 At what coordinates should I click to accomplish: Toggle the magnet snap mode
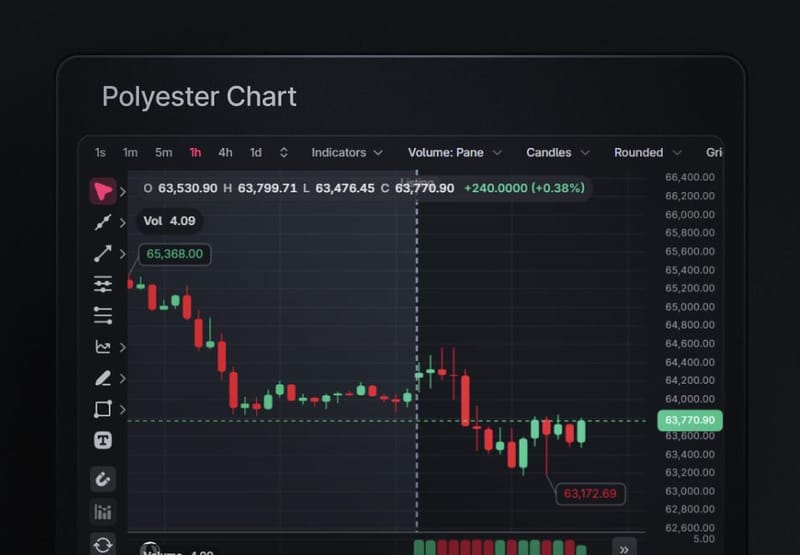coord(103,479)
